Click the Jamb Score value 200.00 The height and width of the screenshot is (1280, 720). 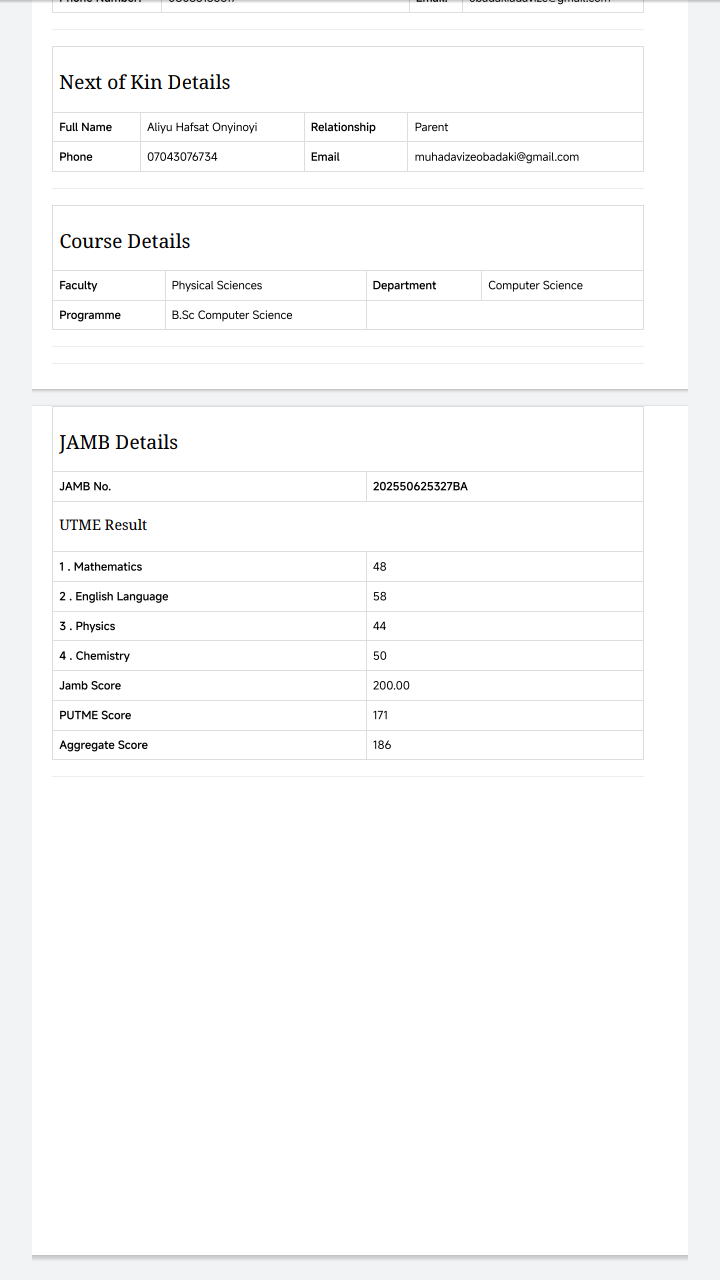[391, 686]
